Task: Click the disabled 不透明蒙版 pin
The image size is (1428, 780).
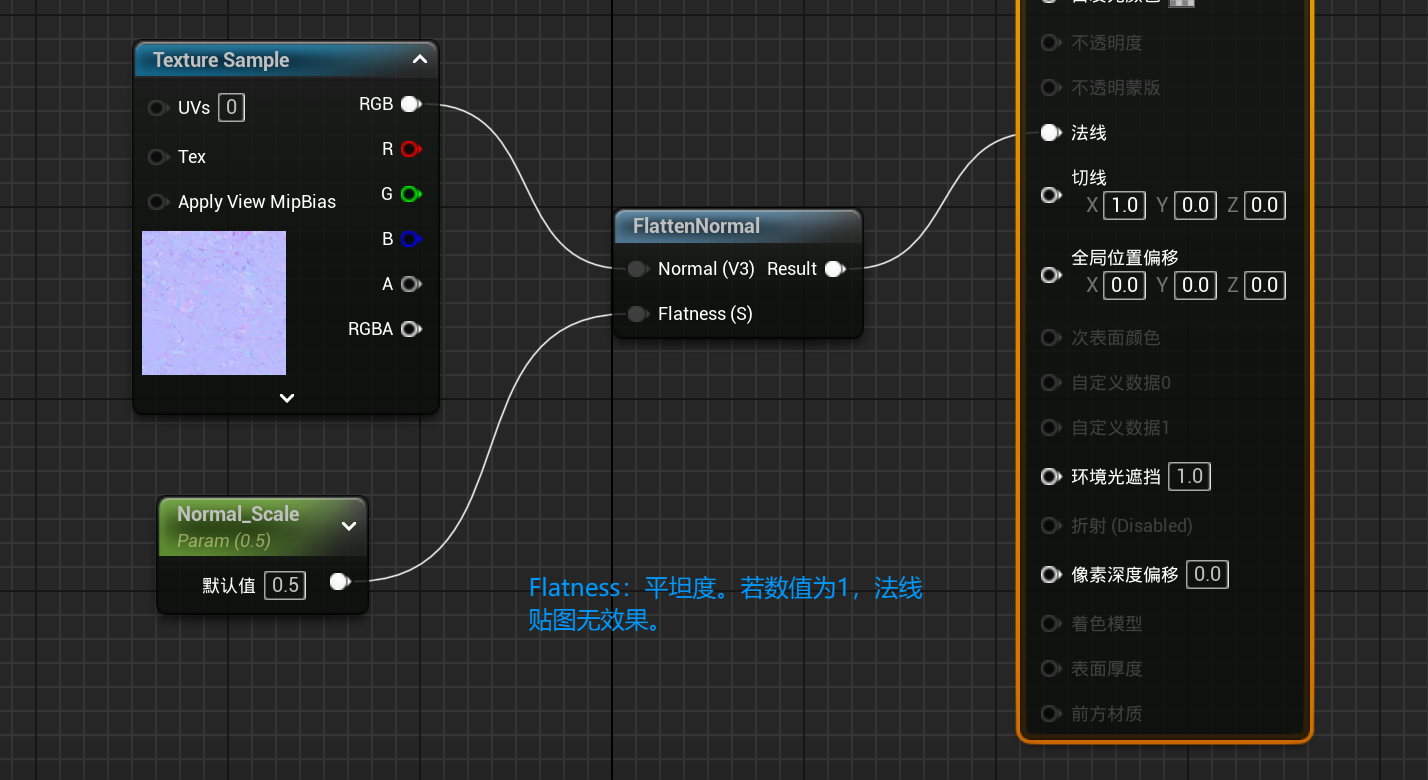Action: click(1050, 87)
